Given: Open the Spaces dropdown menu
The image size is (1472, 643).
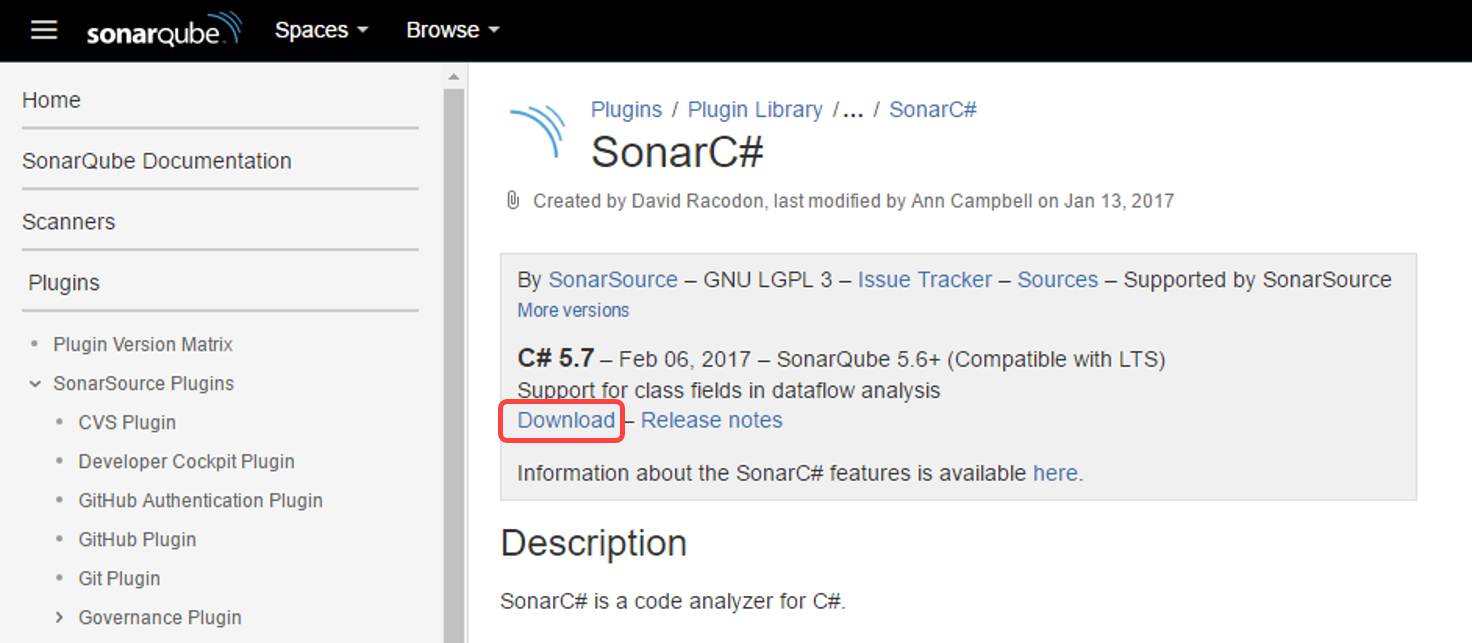Looking at the screenshot, I should [322, 30].
